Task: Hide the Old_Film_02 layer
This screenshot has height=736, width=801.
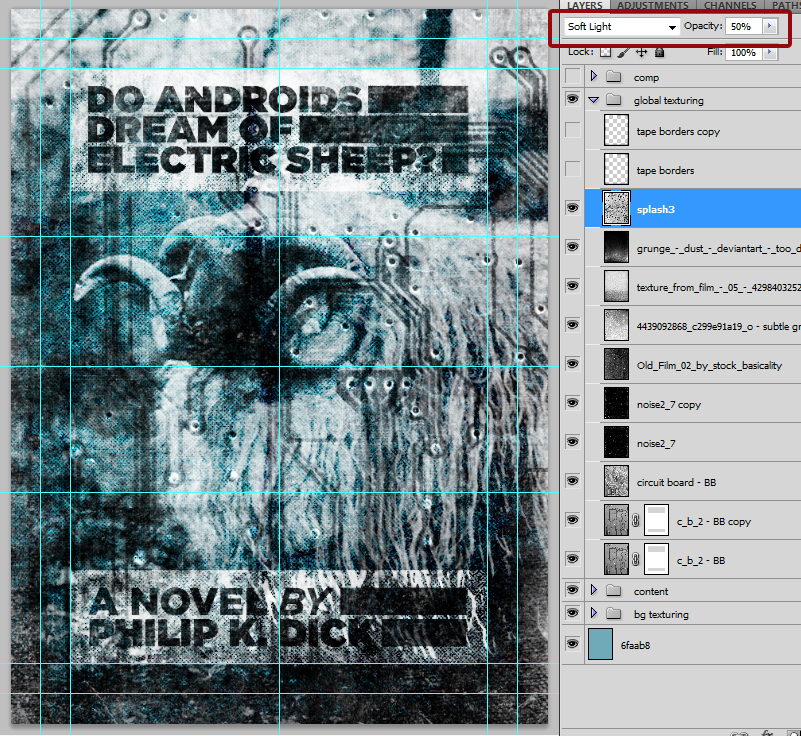Action: coord(573,364)
